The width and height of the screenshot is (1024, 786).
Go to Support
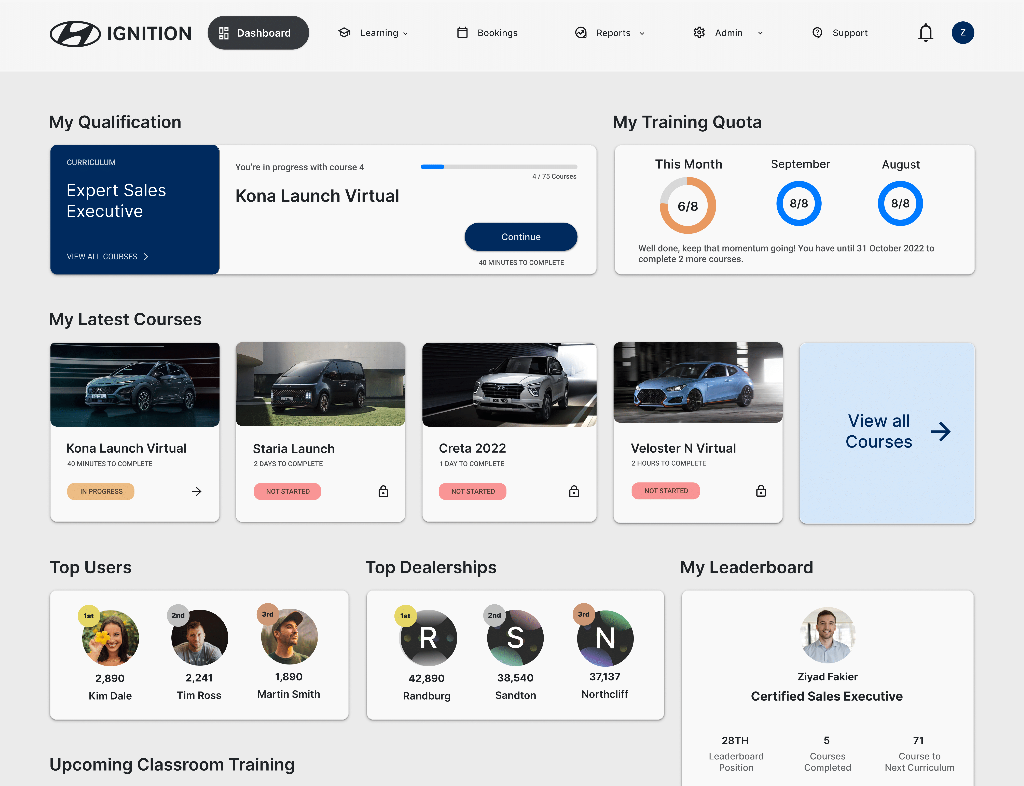(x=840, y=33)
